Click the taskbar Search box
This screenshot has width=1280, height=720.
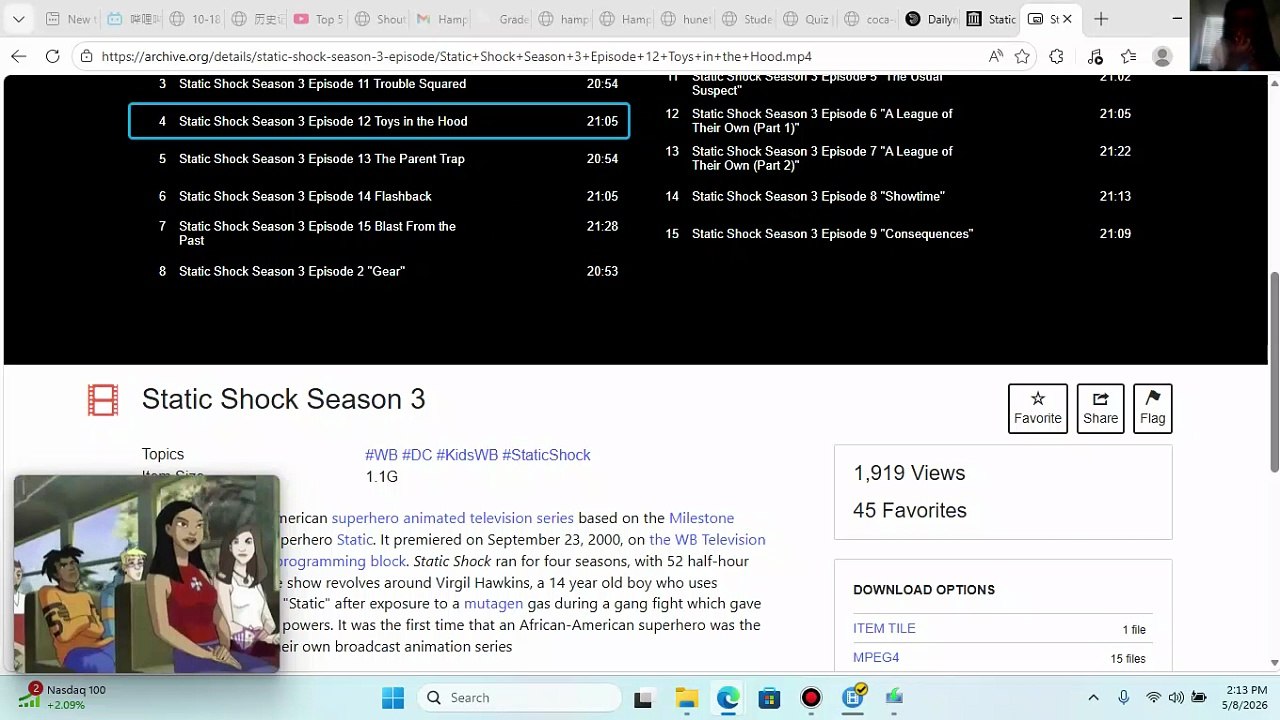(519, 698)
